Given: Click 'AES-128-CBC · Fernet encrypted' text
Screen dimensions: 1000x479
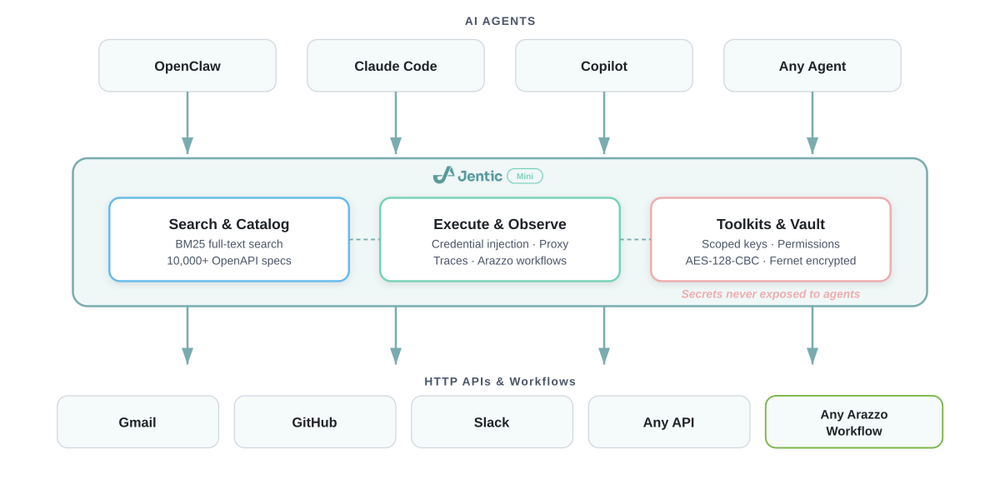Looking at the screenshot, I should 770,260.
